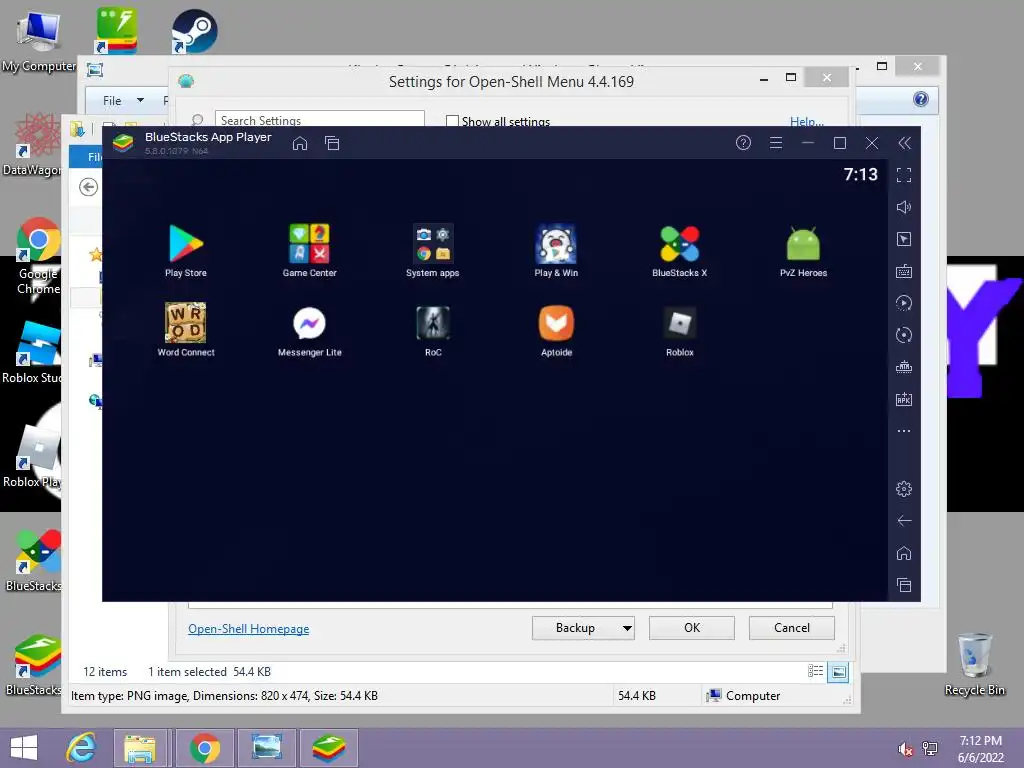Click Cancel in Open-Shell settings

[792, 628]
